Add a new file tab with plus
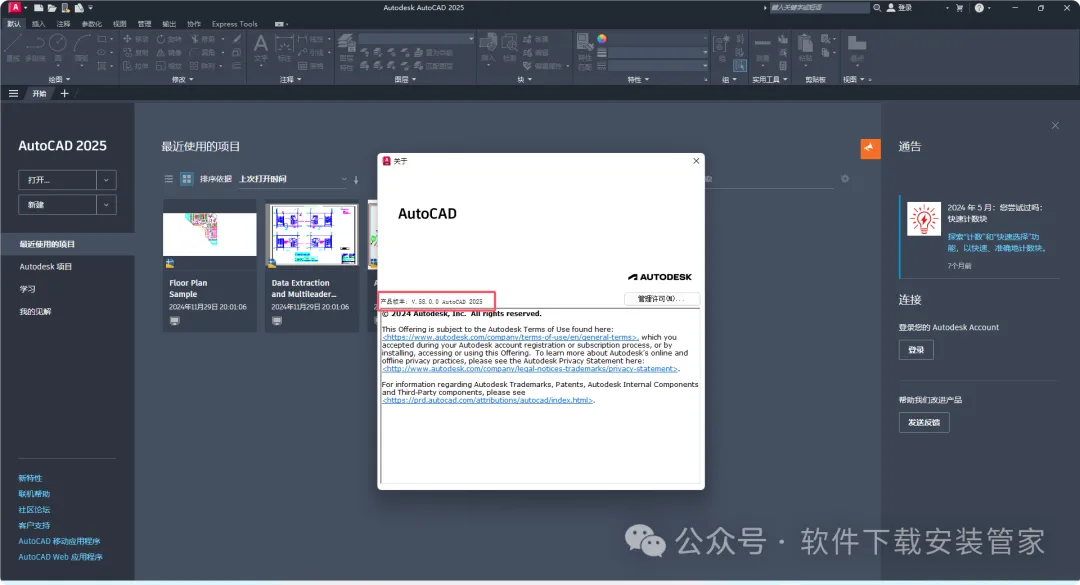 pyautogui.click(x=65, y=94)
